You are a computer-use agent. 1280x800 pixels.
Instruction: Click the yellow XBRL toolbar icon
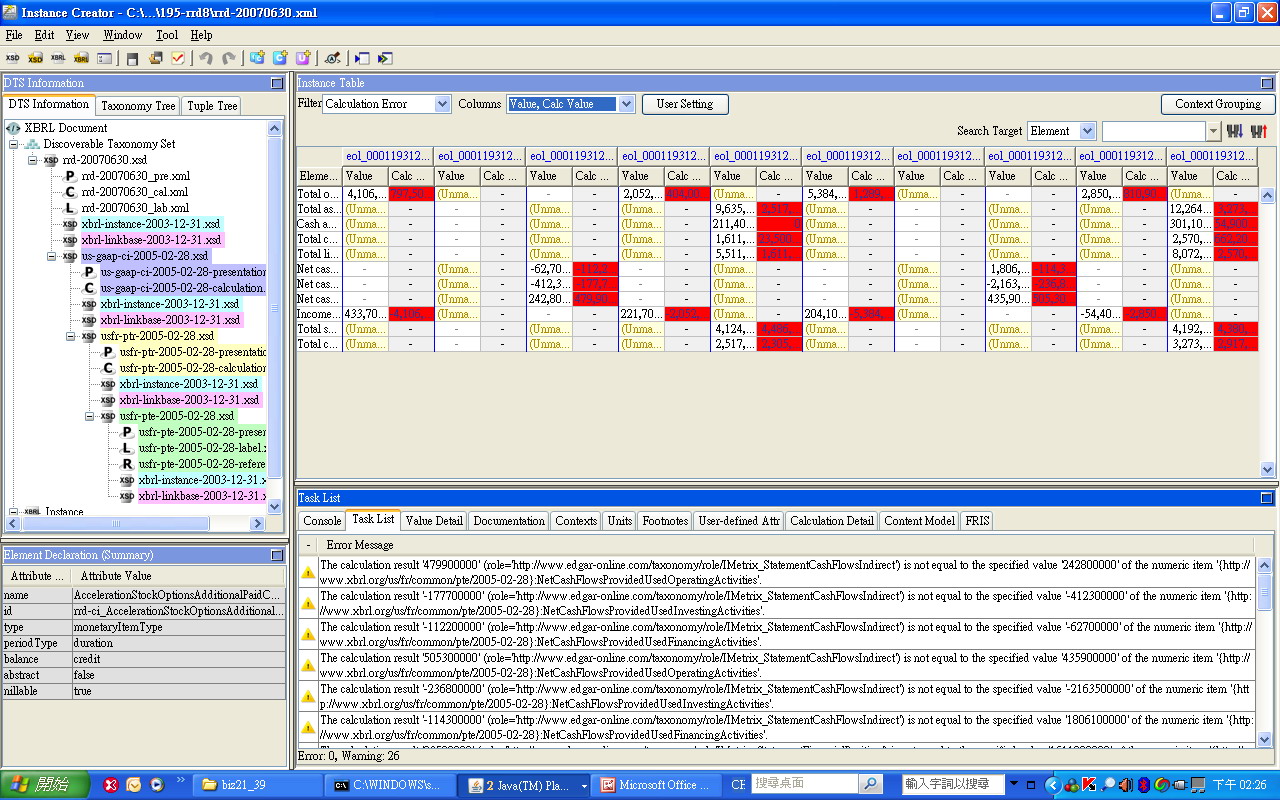click(81, 58)
